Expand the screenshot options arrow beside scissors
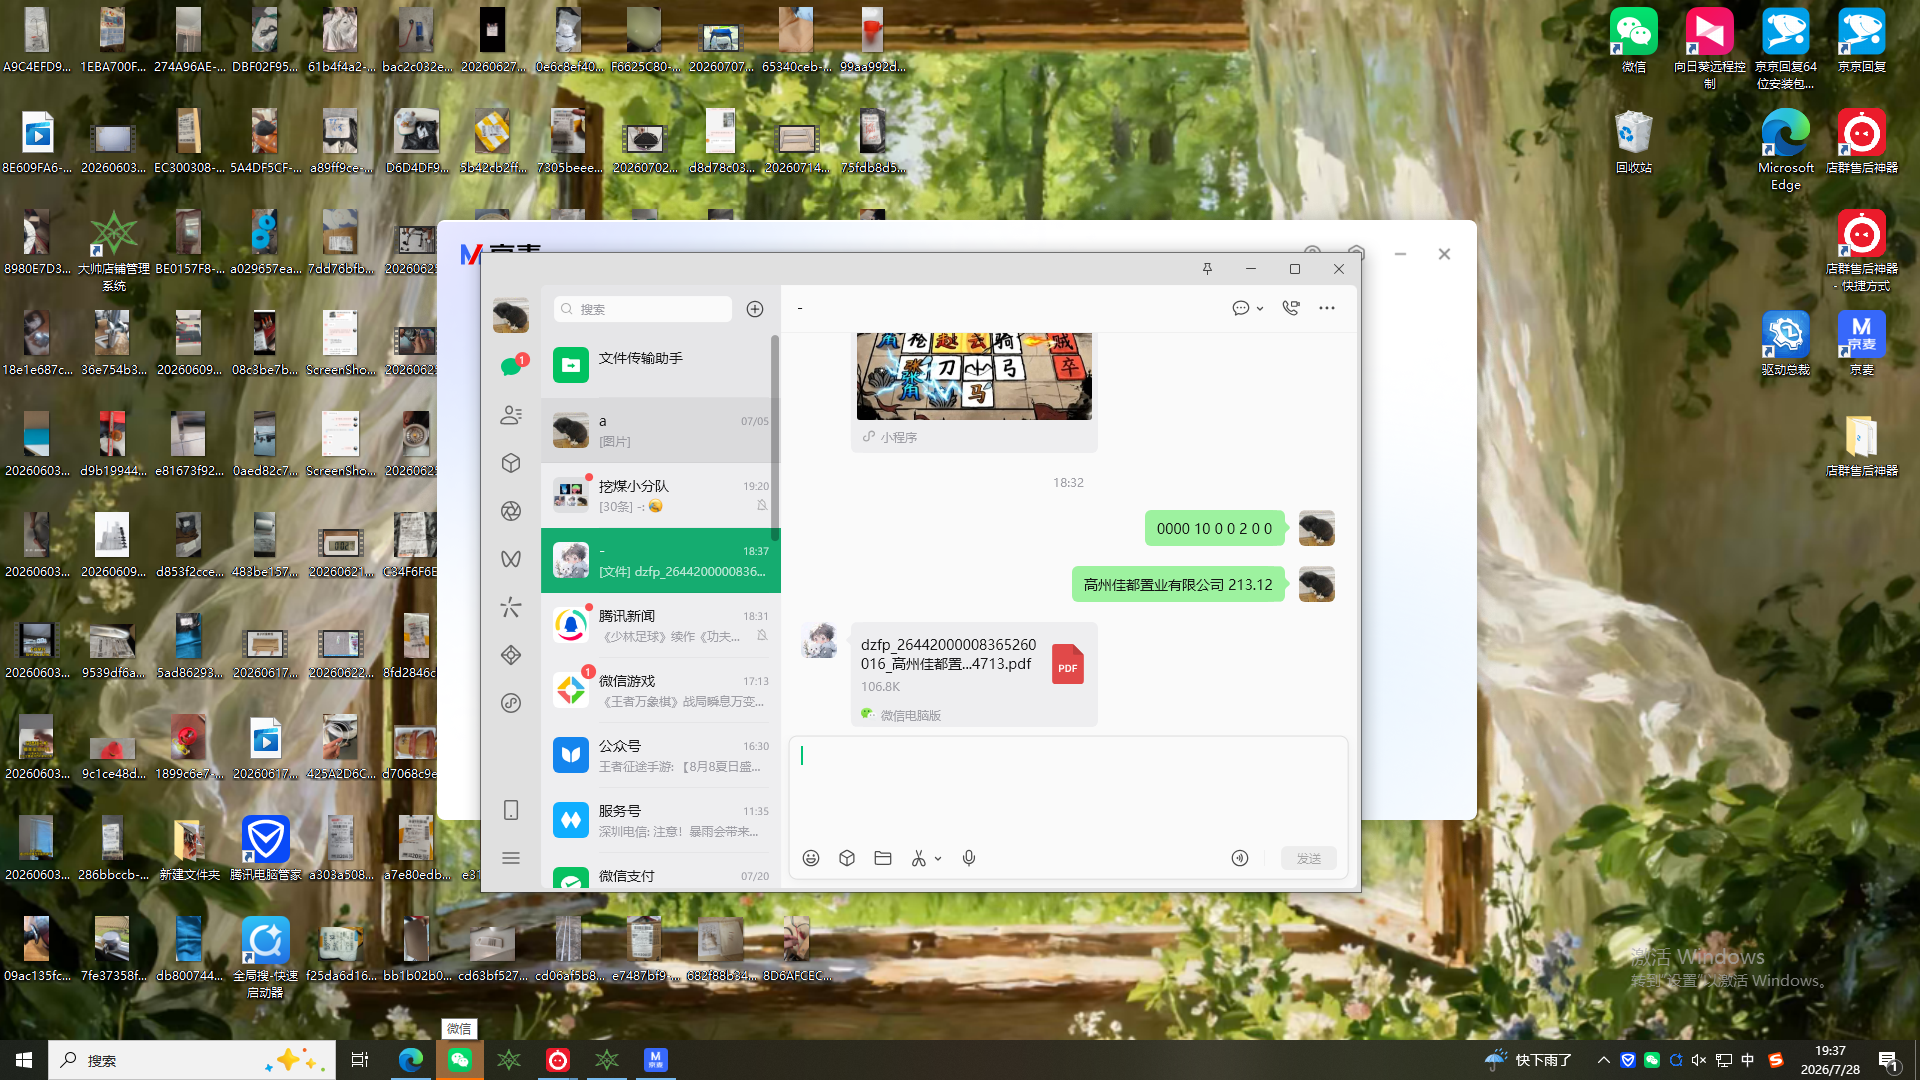 coord(938,858)
